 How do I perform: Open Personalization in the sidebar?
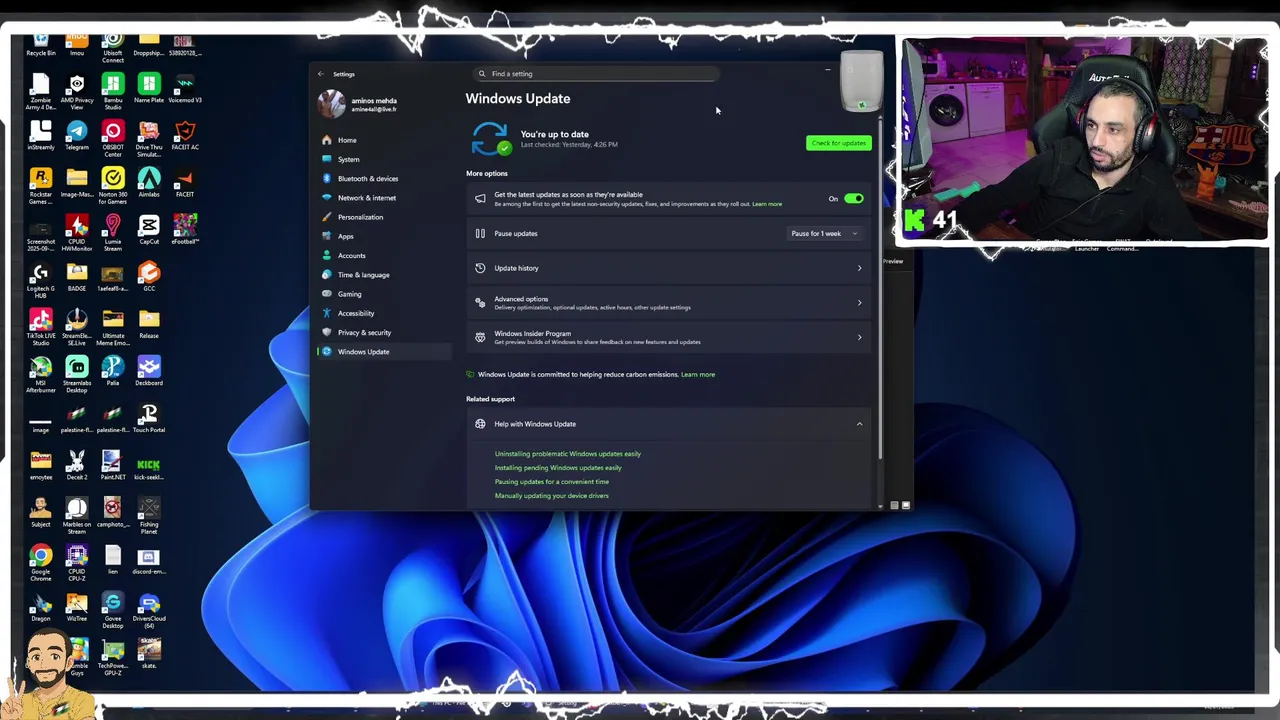coord(384,217)
